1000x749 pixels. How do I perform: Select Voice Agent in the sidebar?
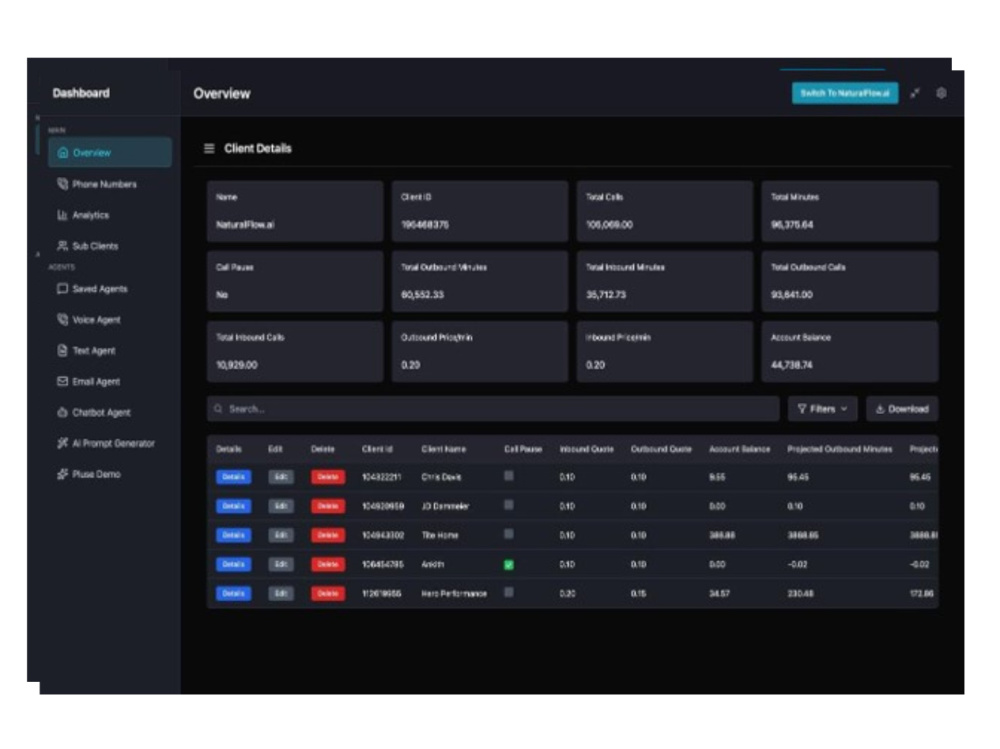pos(96,320)
